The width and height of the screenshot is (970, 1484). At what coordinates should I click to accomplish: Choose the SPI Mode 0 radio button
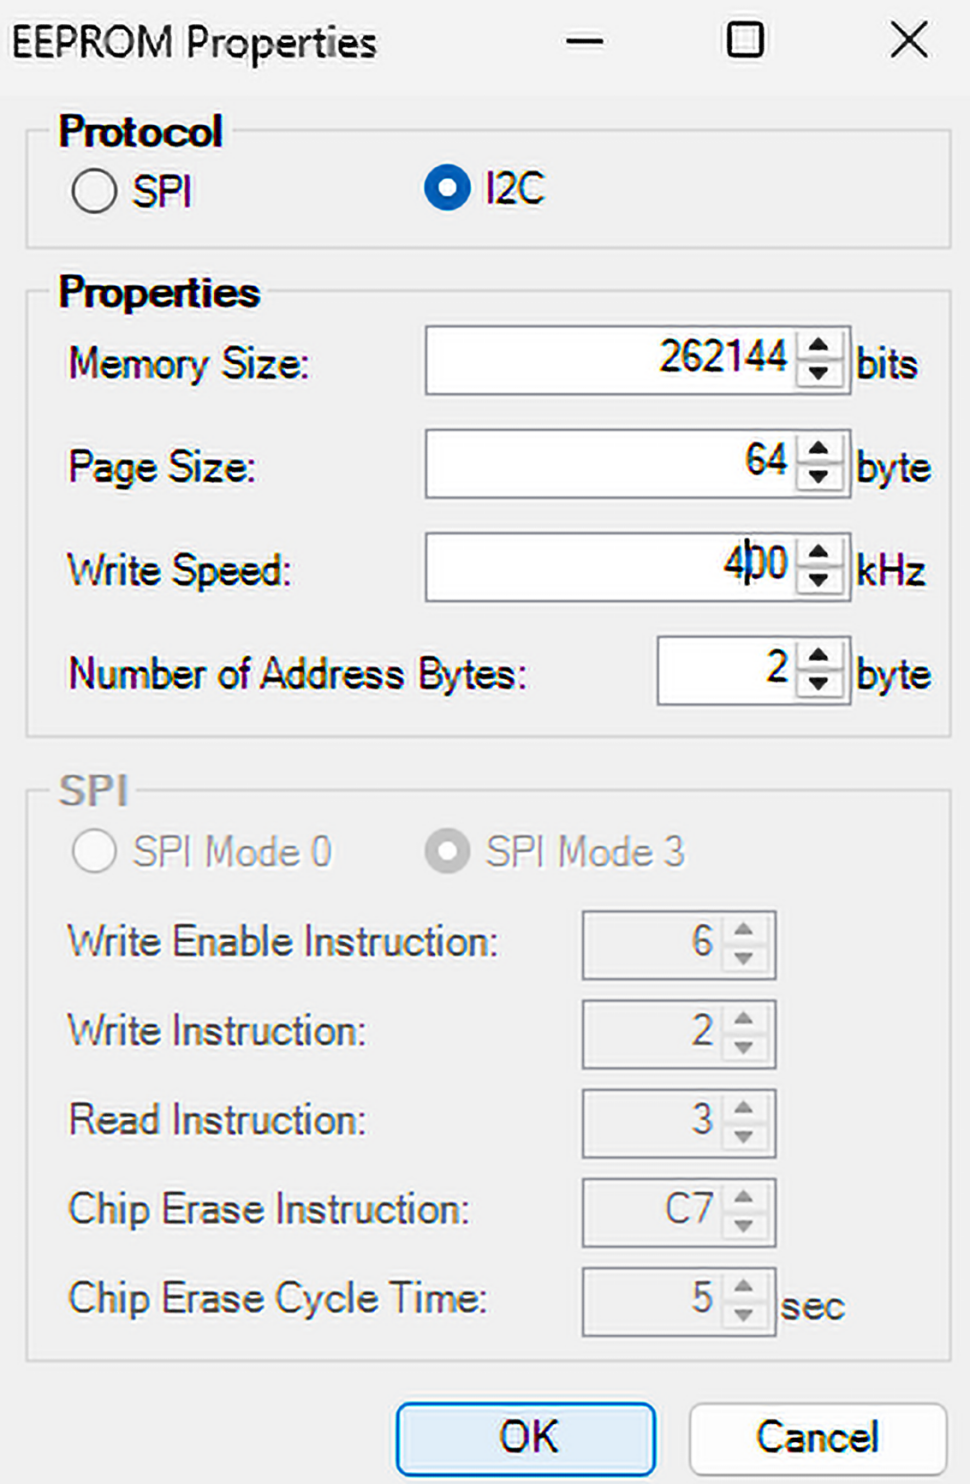tap(94, 852)
